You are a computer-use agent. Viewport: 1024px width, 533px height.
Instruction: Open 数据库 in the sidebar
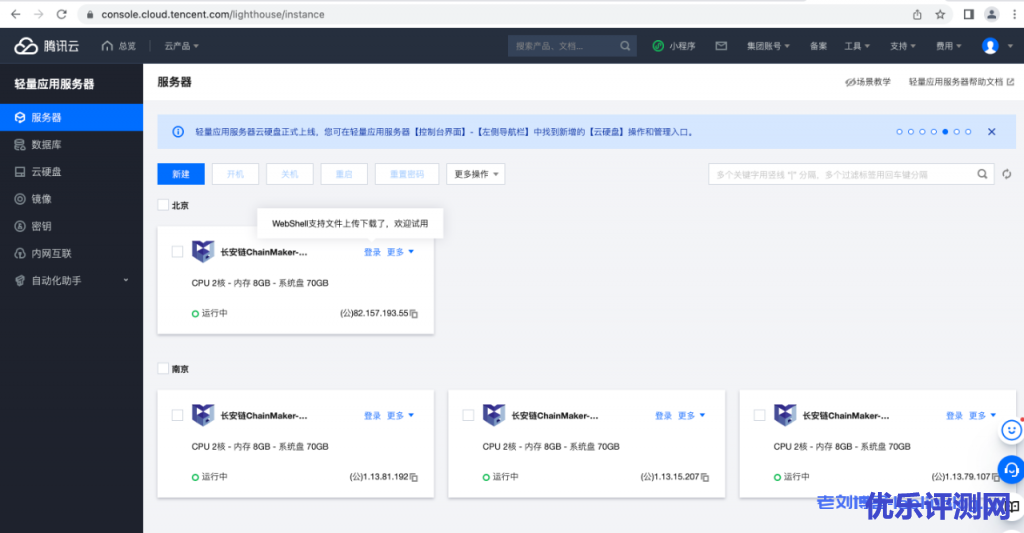click(x=47, y=145)
